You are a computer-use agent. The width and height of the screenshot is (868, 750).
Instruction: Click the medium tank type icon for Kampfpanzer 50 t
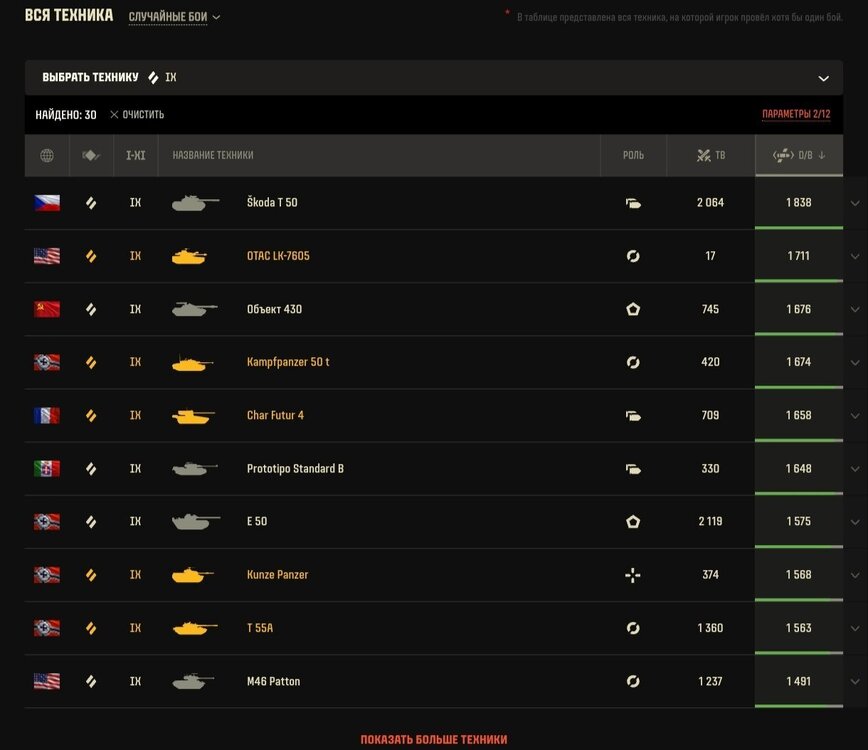click(91, 362)
